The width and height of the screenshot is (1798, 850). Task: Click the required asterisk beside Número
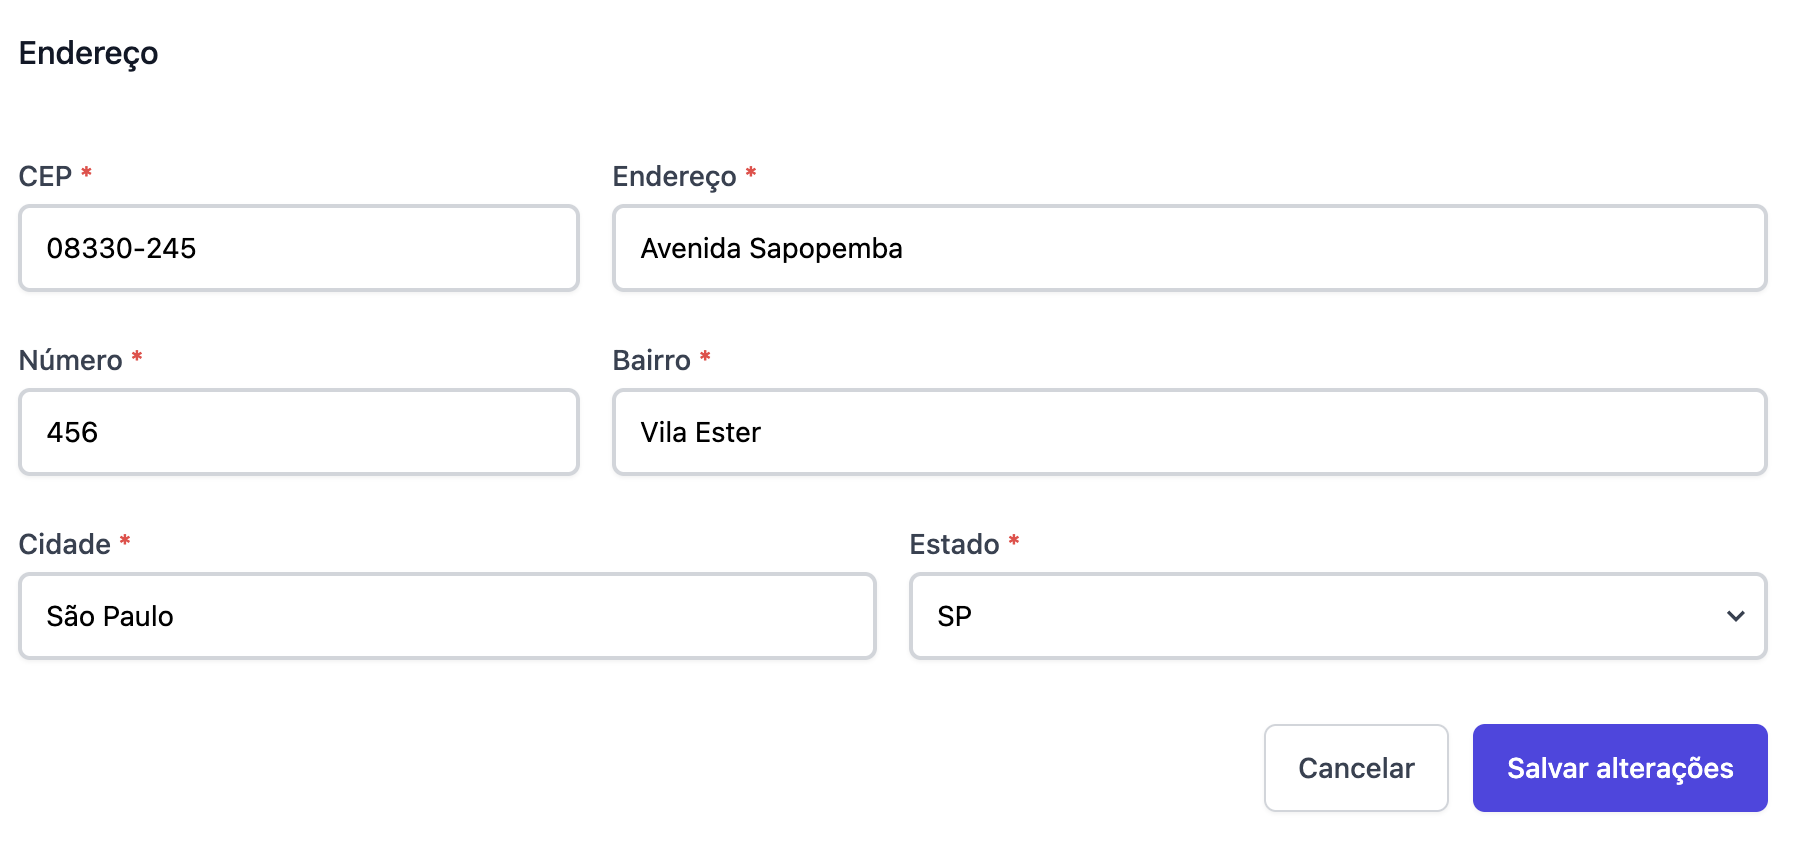pyautogui.click(x=137, y=357)
